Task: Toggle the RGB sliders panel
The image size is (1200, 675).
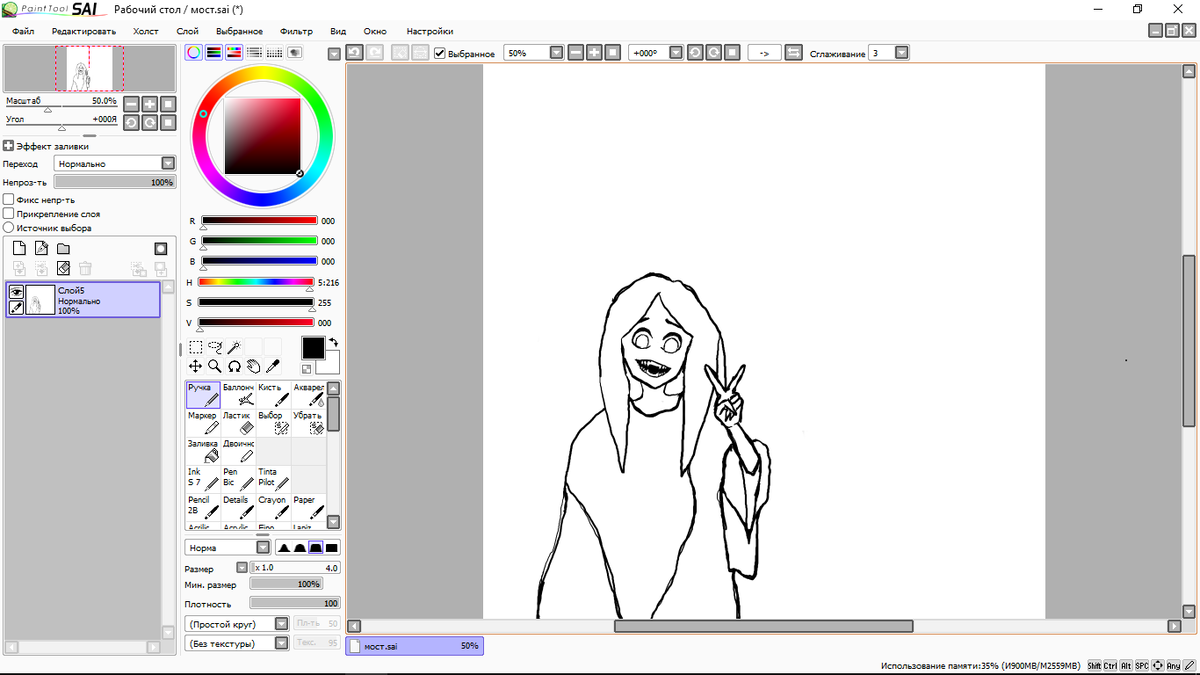Action: click(x=214, y=52)
